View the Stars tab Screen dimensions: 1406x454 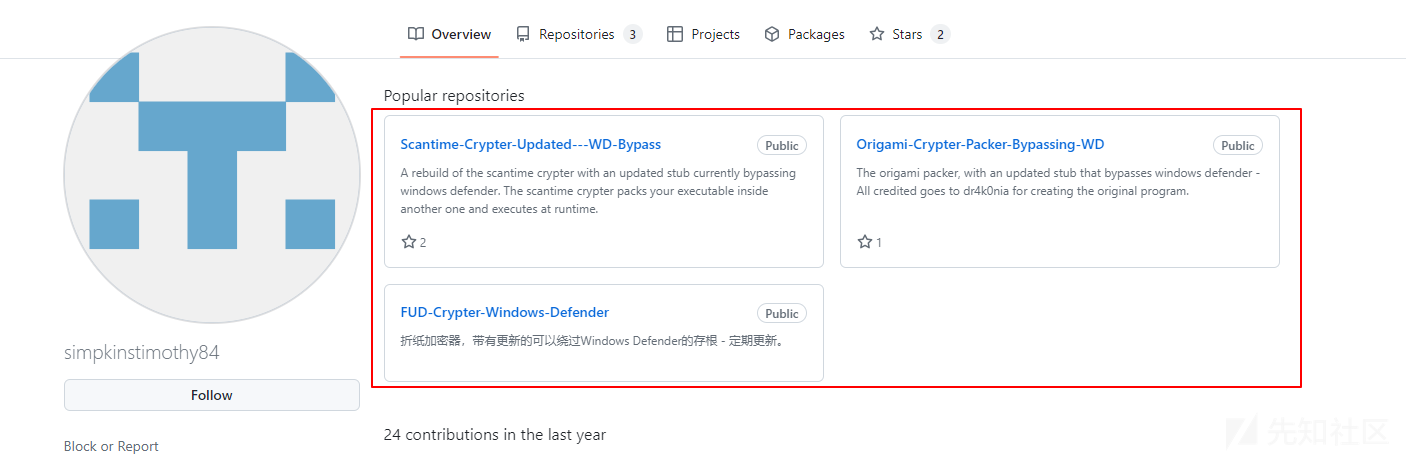point(908,34)
